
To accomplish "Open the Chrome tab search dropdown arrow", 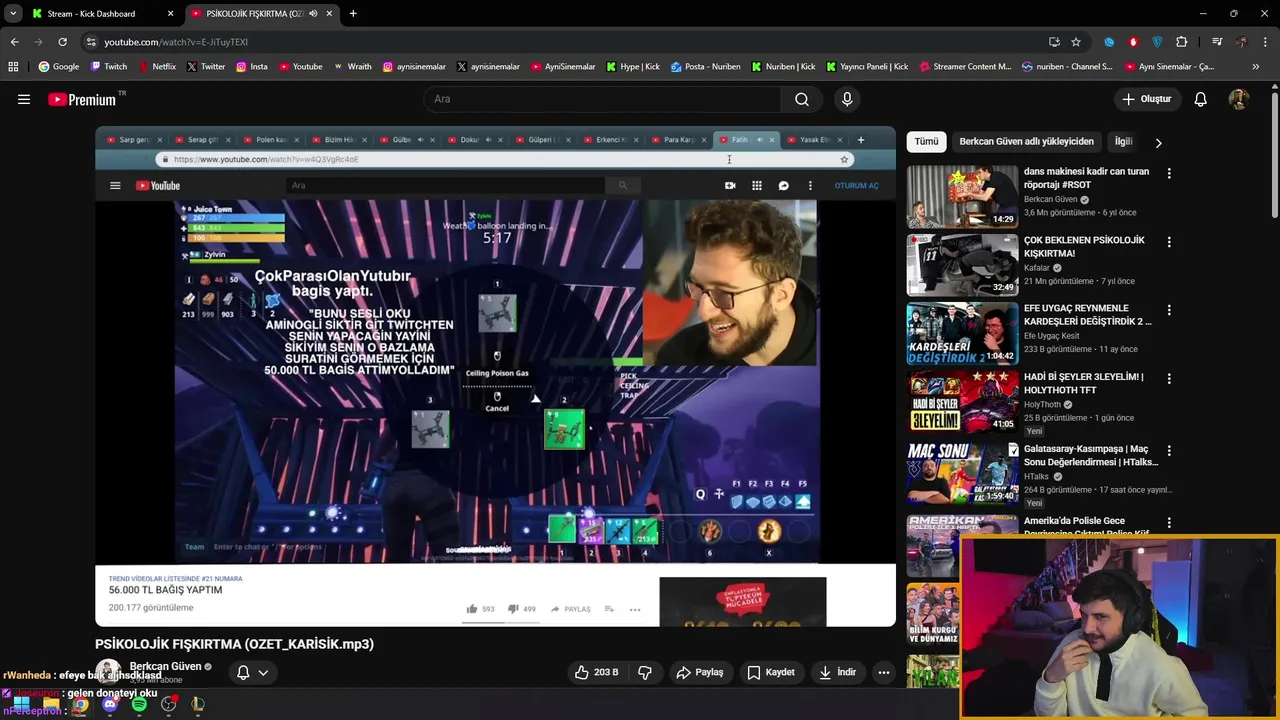I will (x=13, y=14).
